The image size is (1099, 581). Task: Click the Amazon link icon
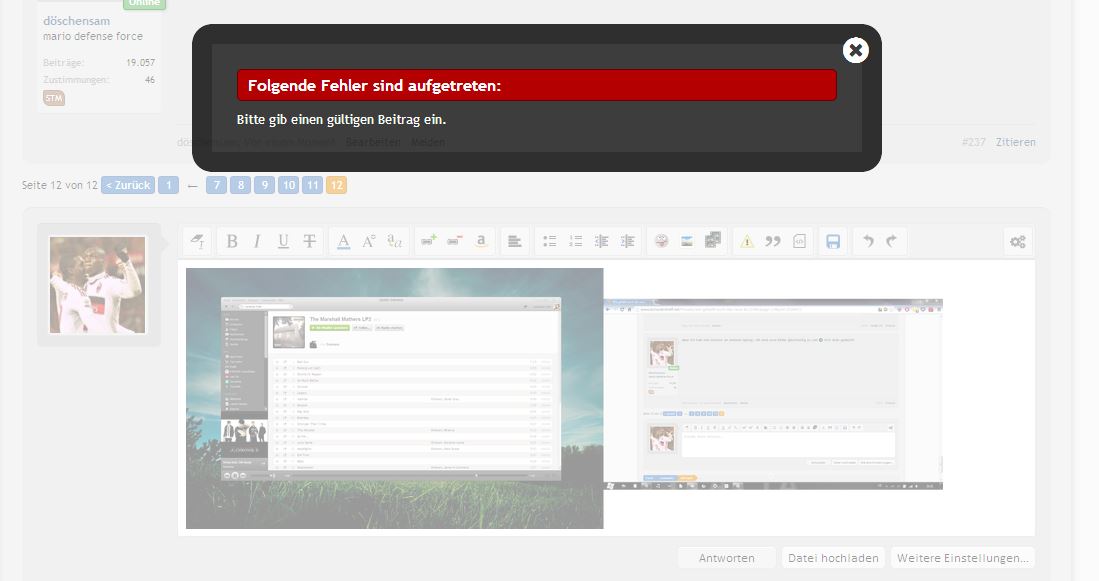(481, 241)
